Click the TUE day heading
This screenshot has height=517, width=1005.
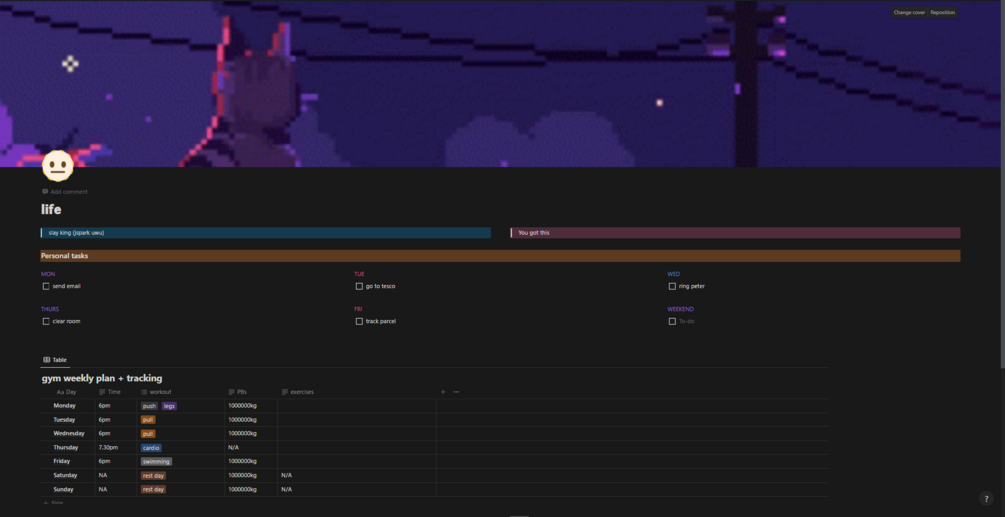click(x=360, y=274)
